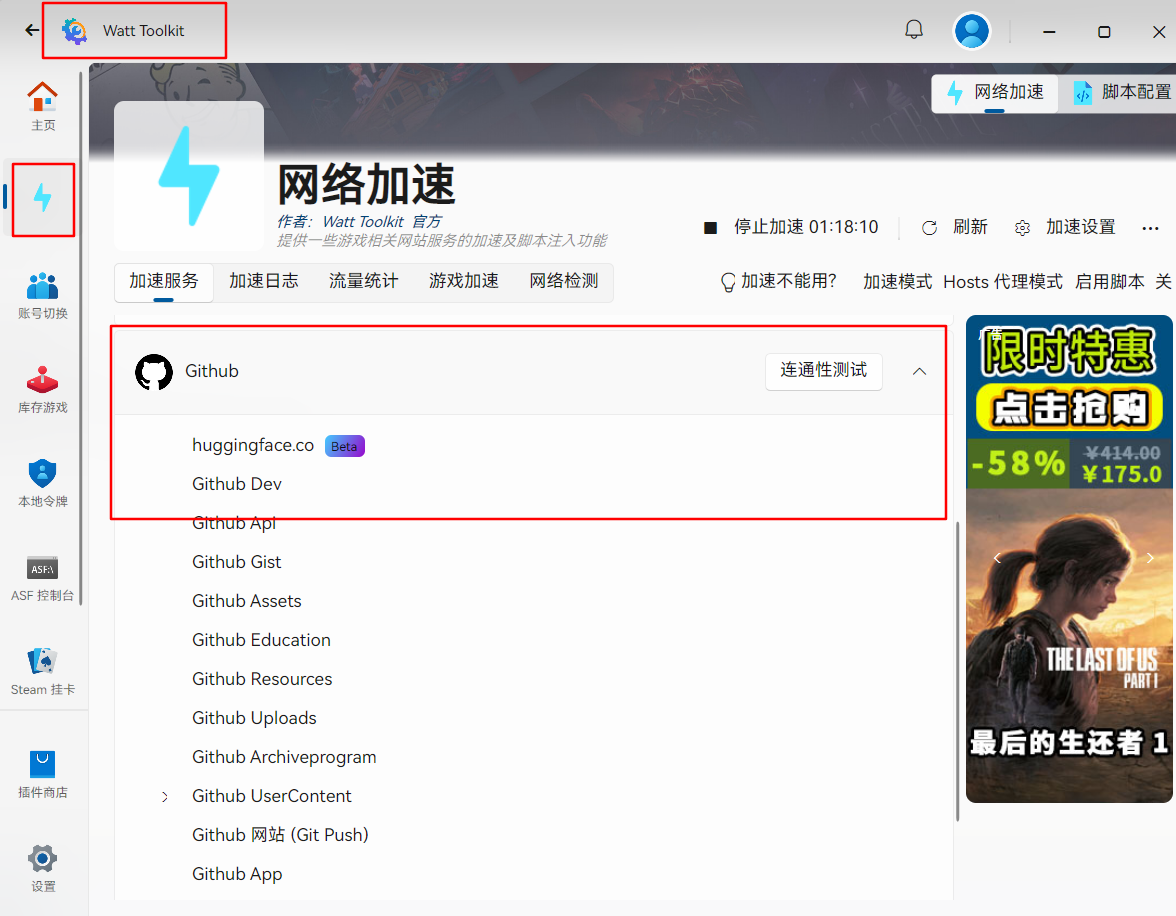This screenshot has width=1176, height=916.
Task: Select Github Resources entry
Action: (262, 680)
